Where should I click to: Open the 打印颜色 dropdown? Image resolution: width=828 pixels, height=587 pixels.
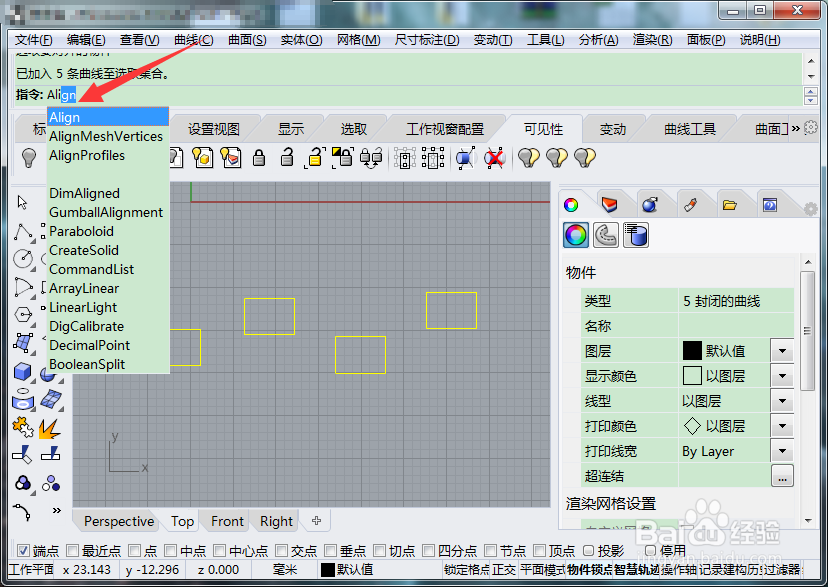point(782,426)
